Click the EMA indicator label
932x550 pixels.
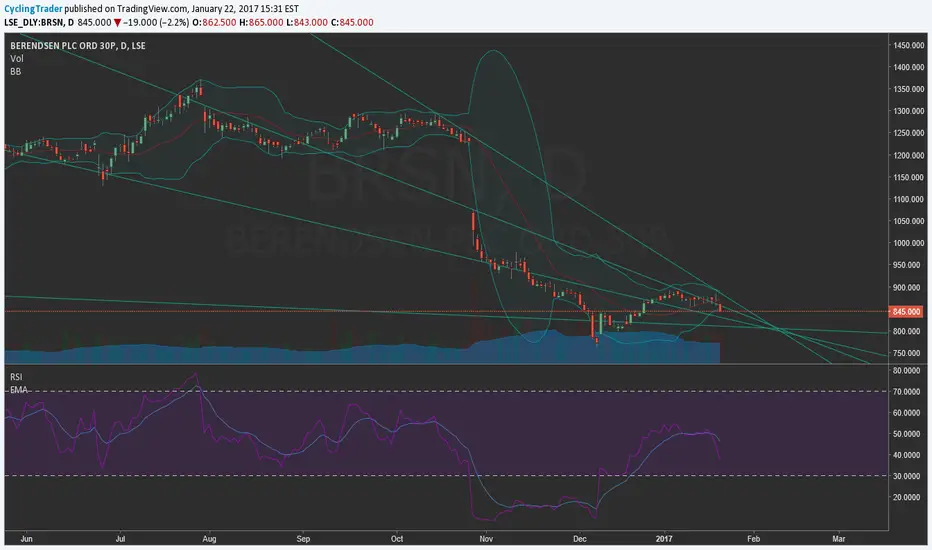pyautogui.click(x=18, y=390)
